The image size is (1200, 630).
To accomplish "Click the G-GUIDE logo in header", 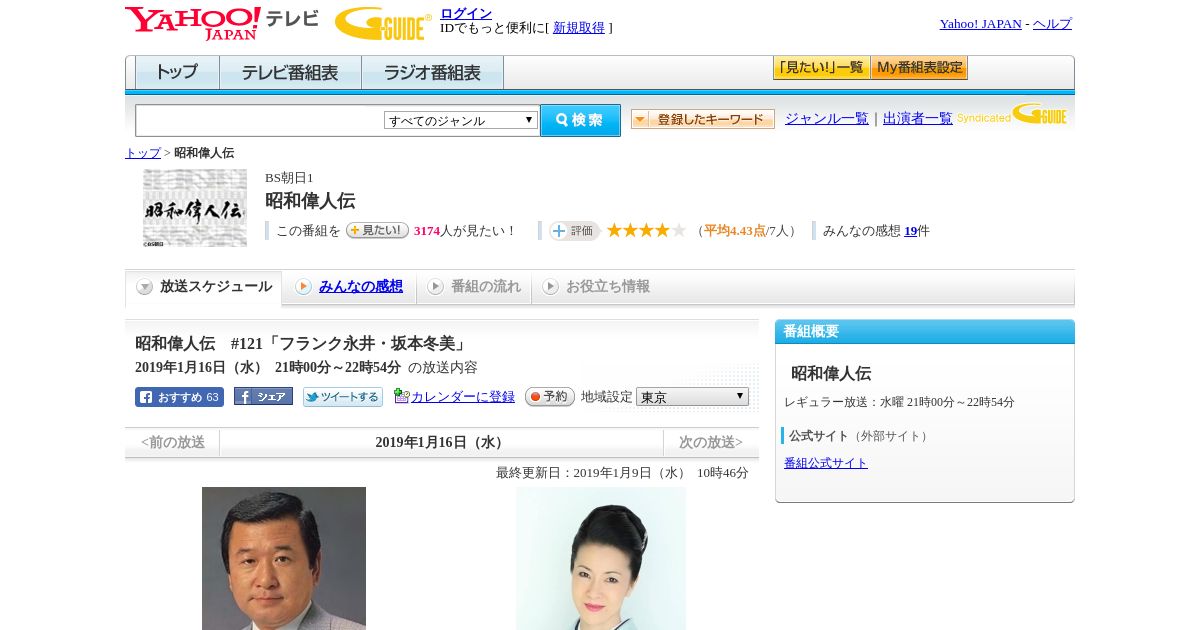I will (x=383, y=24).
